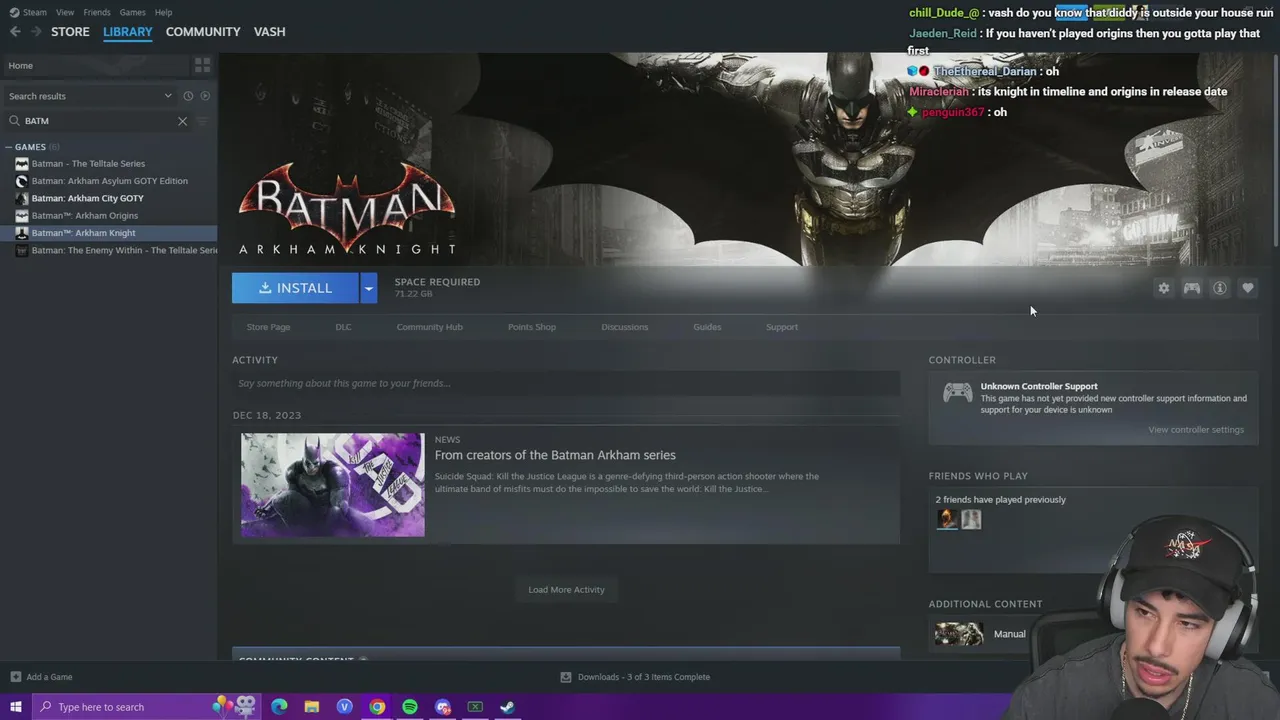Click Steam taskbar icon

tap(508, 707)
